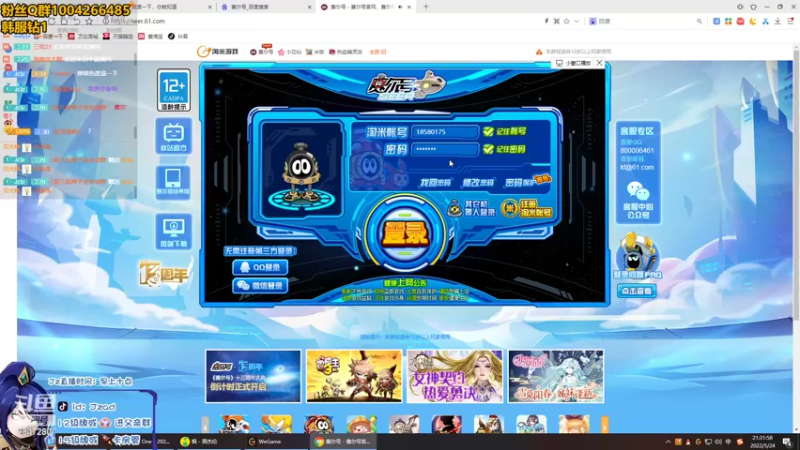Open the 13周年 anniversary badge
This screenshot has height=450, width=800.
pos(163,274)
